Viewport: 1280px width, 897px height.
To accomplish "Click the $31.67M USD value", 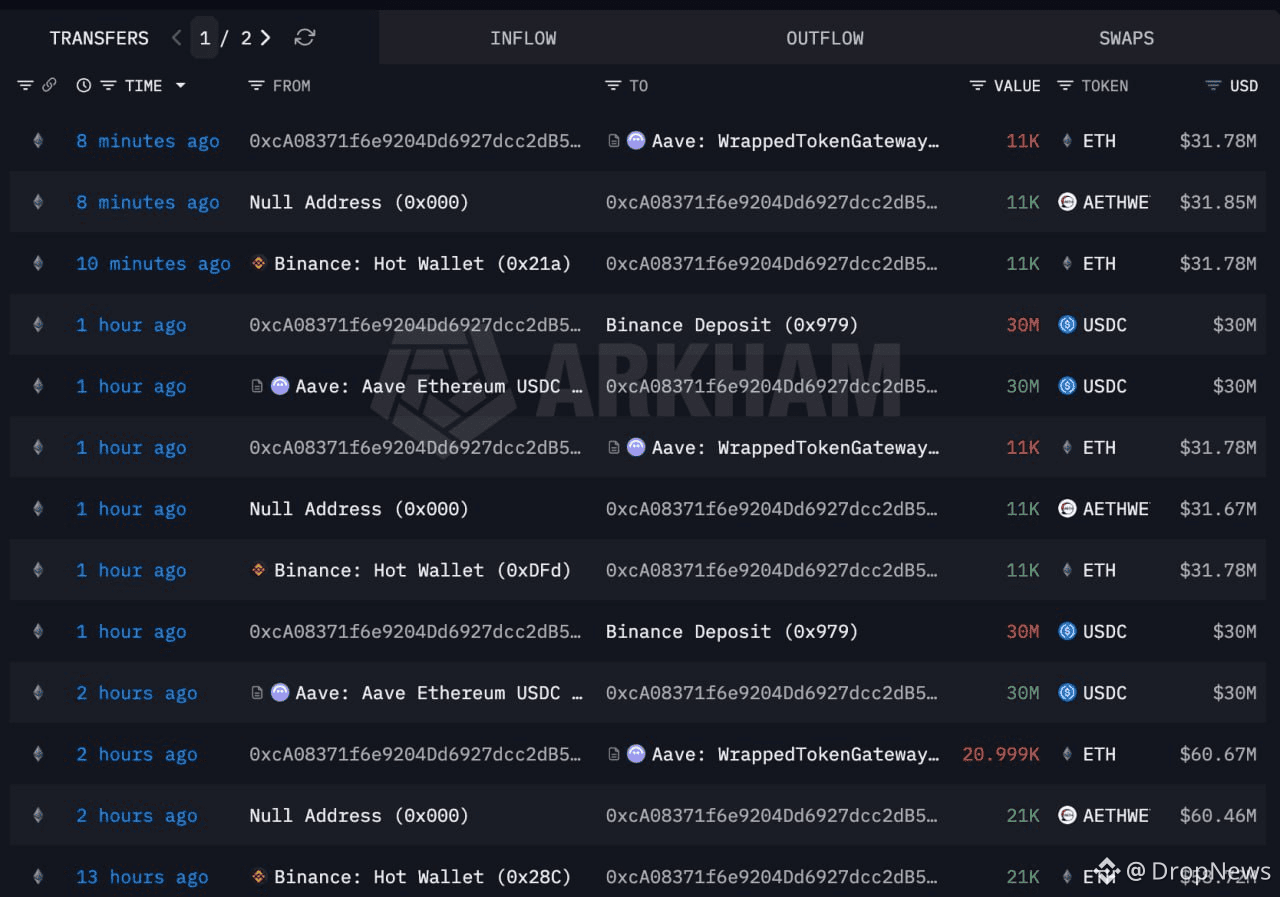I will pyautogui.click(x=1218, y=509).
